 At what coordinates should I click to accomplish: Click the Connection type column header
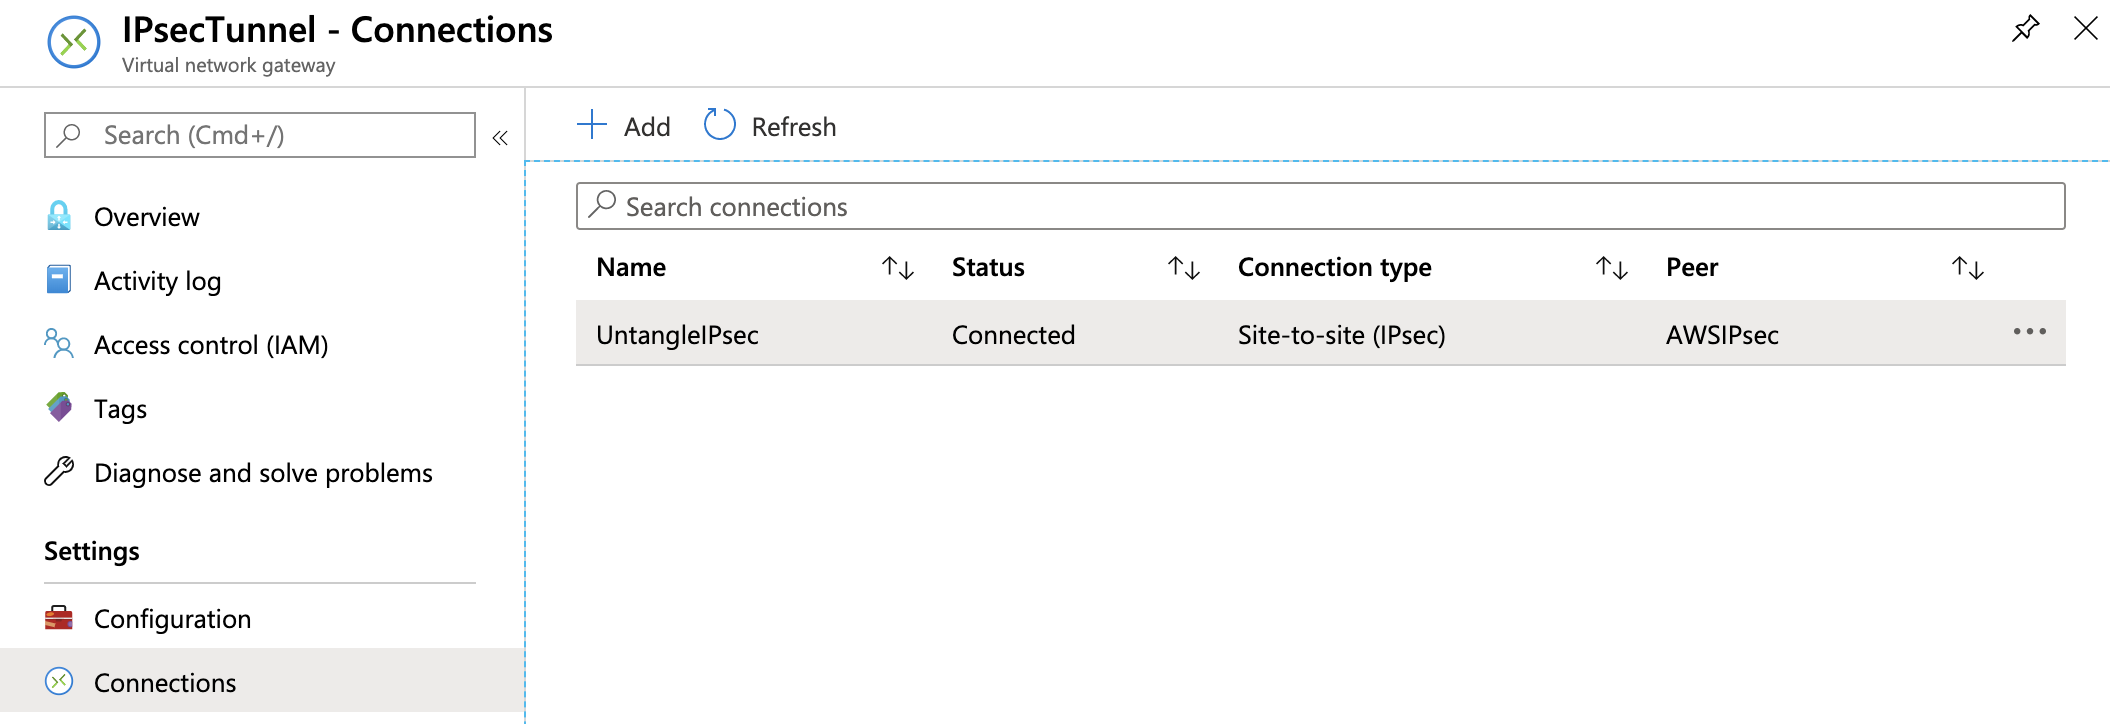tap(1335, 268)
